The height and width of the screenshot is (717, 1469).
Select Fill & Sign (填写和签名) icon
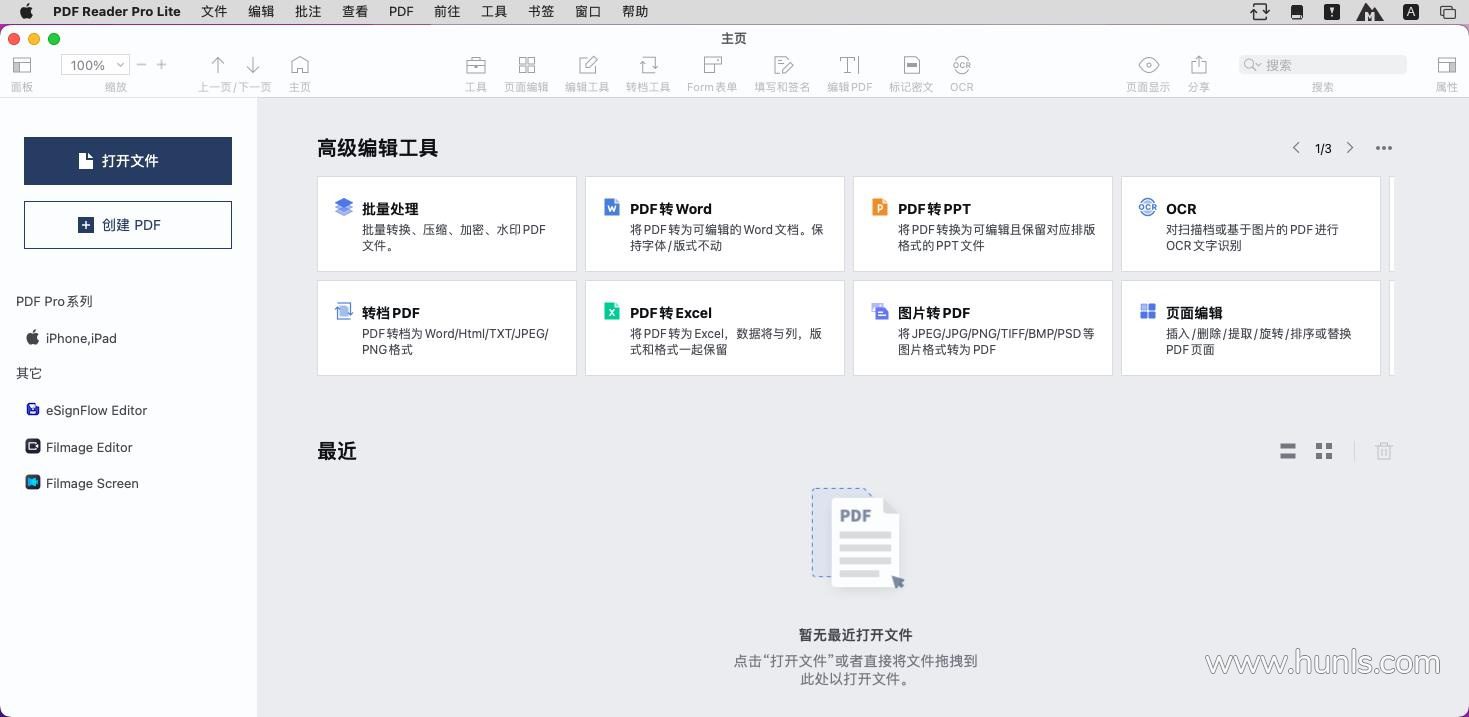(783, 65)
